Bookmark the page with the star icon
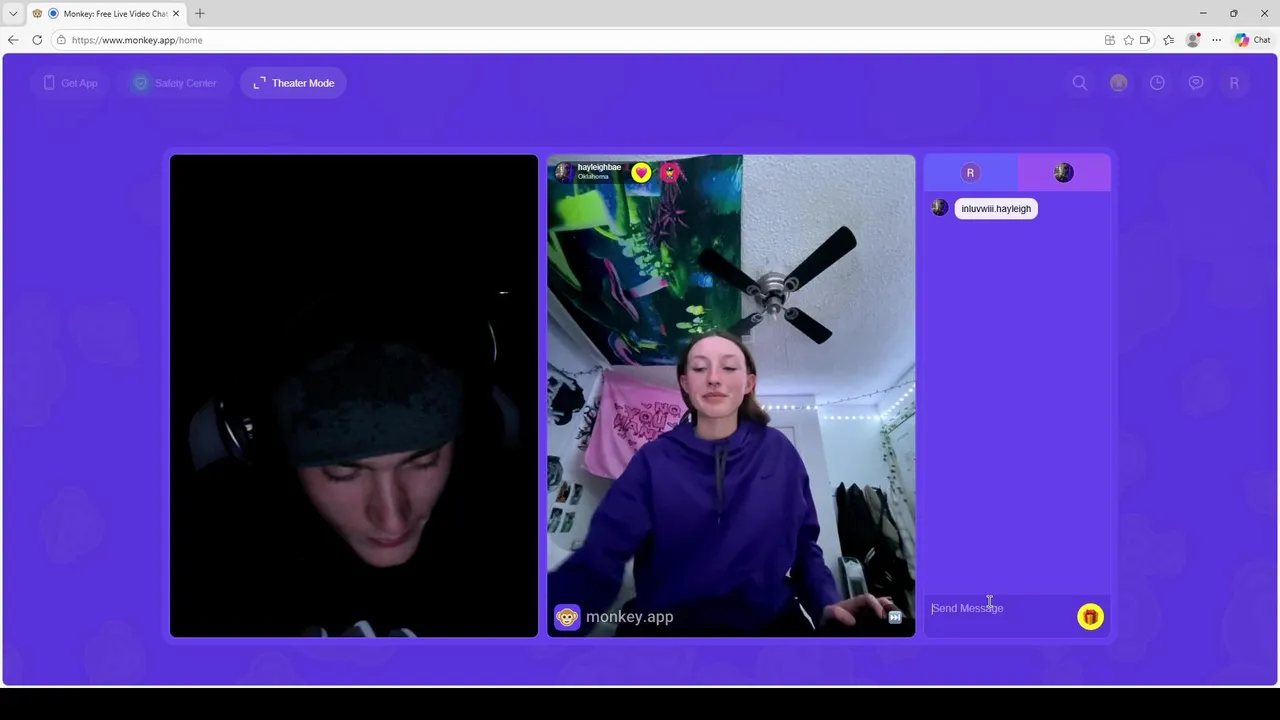Screen dimensions: 1280x720 1128,40
